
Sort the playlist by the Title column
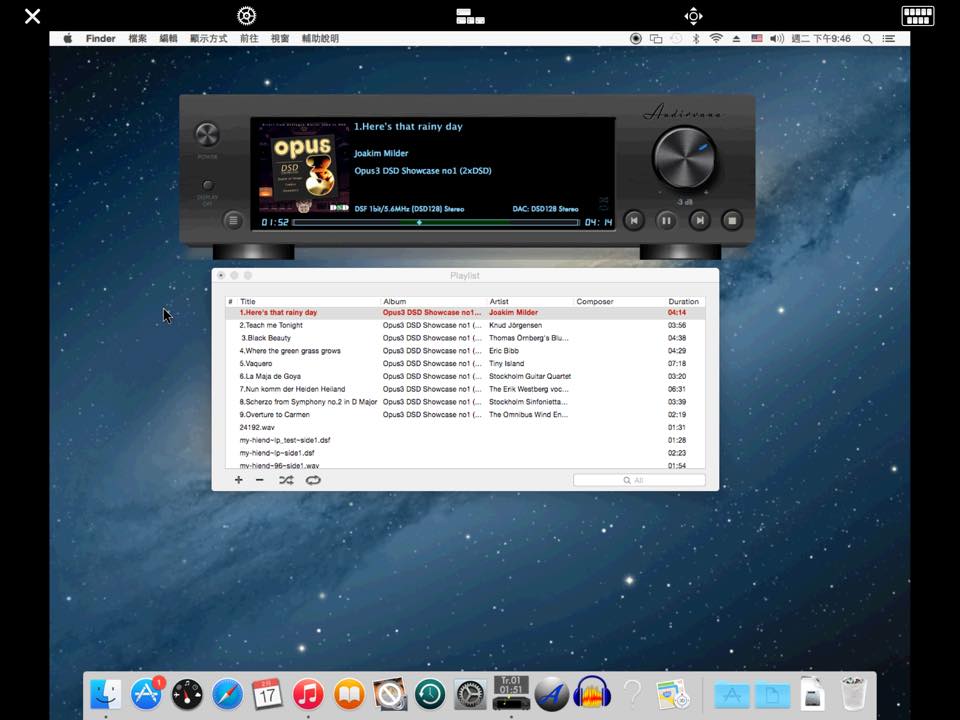(x=309, y=301)
